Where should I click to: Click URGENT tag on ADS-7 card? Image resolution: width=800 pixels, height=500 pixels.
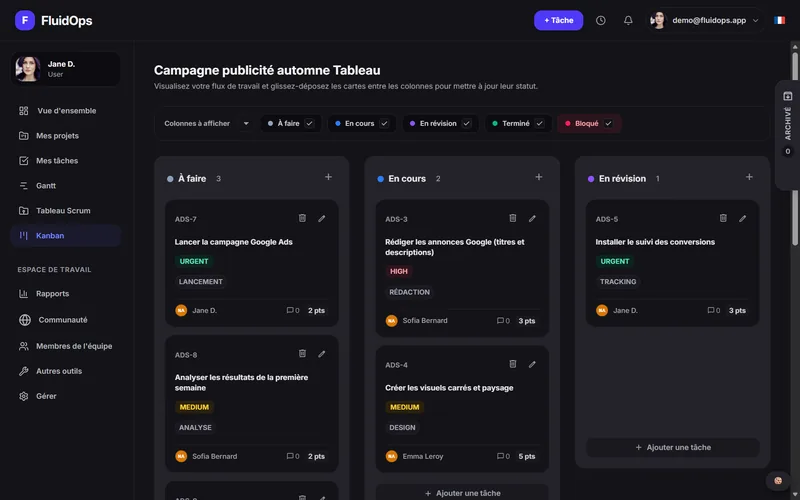[x=194, y=261]
